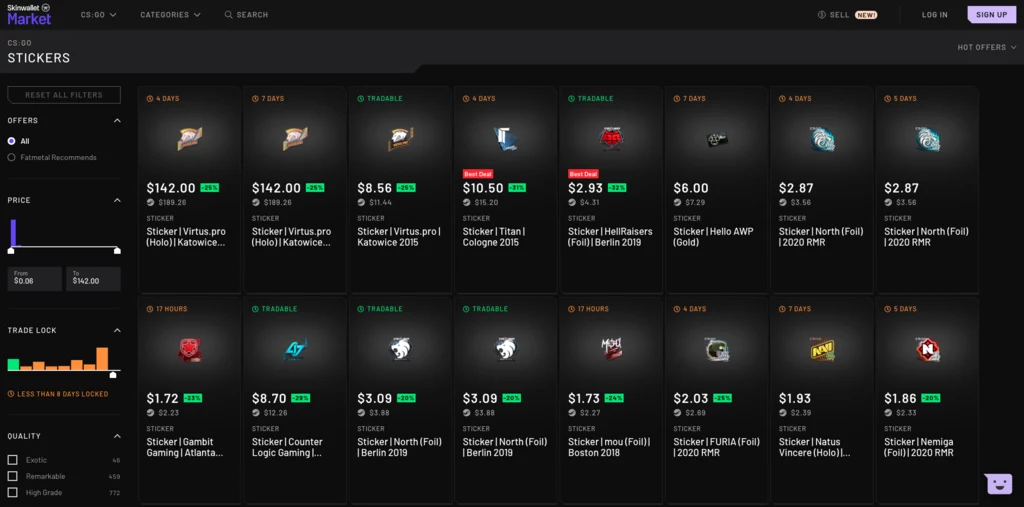
Task: Click the -31% discount badge
Action: tap(516, 188)
